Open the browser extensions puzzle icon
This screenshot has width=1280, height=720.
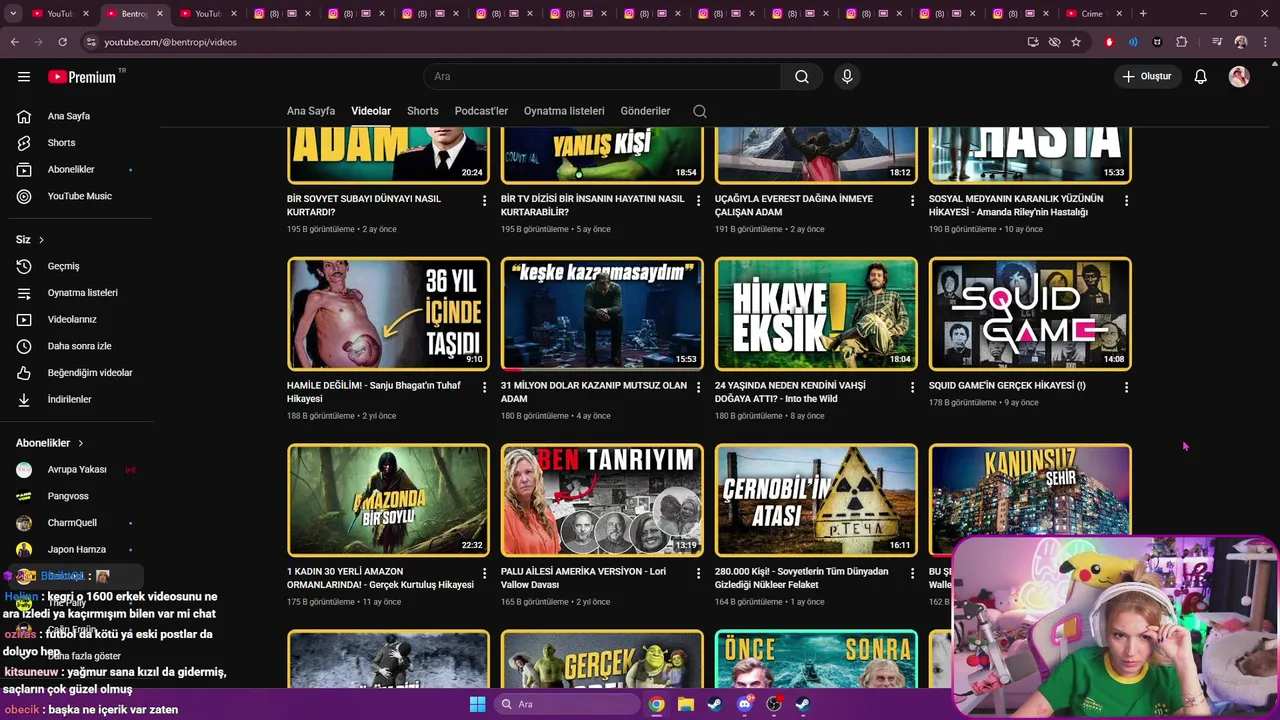click(x=1182, y=42)
